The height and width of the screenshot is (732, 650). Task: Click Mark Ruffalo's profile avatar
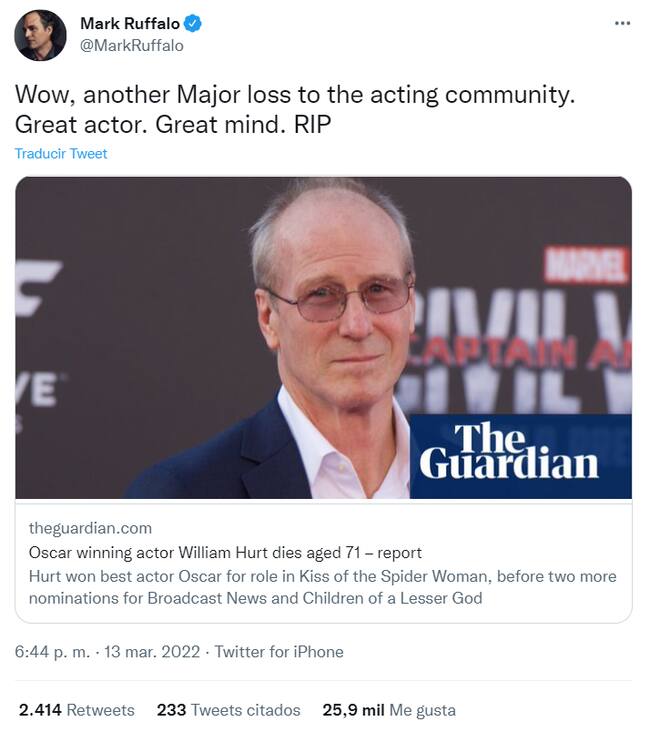pyautogui.click(x=40, y=35)
